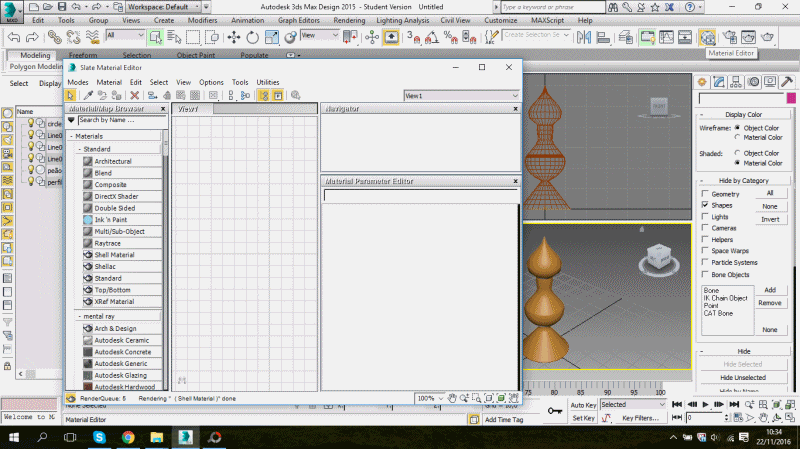
Task: Select the Move tool in main toolbar
Action: (234, 37)
